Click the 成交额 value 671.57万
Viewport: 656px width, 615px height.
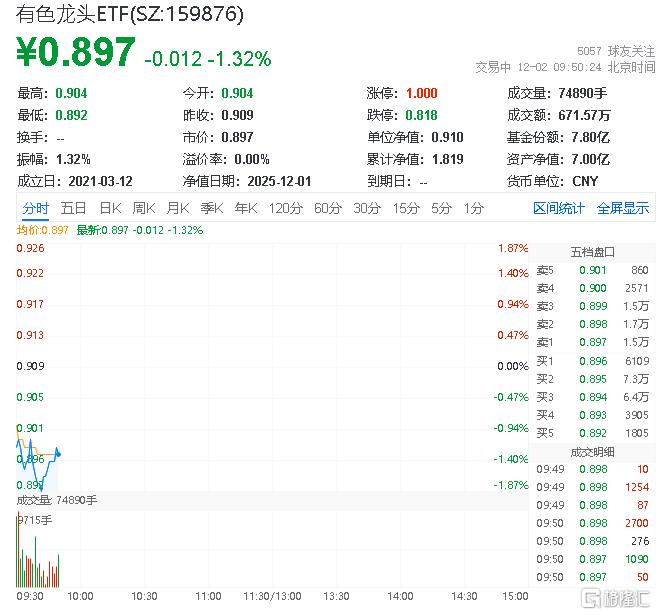click(584, 115)
